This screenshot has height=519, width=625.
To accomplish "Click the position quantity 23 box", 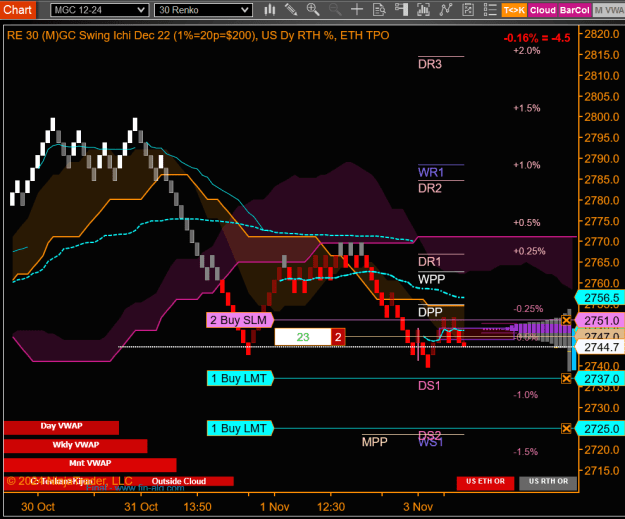I will 303,337.
